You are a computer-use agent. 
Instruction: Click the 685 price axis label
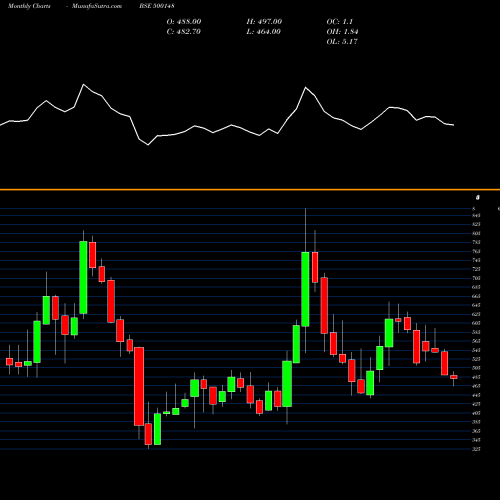pos(476,287)
